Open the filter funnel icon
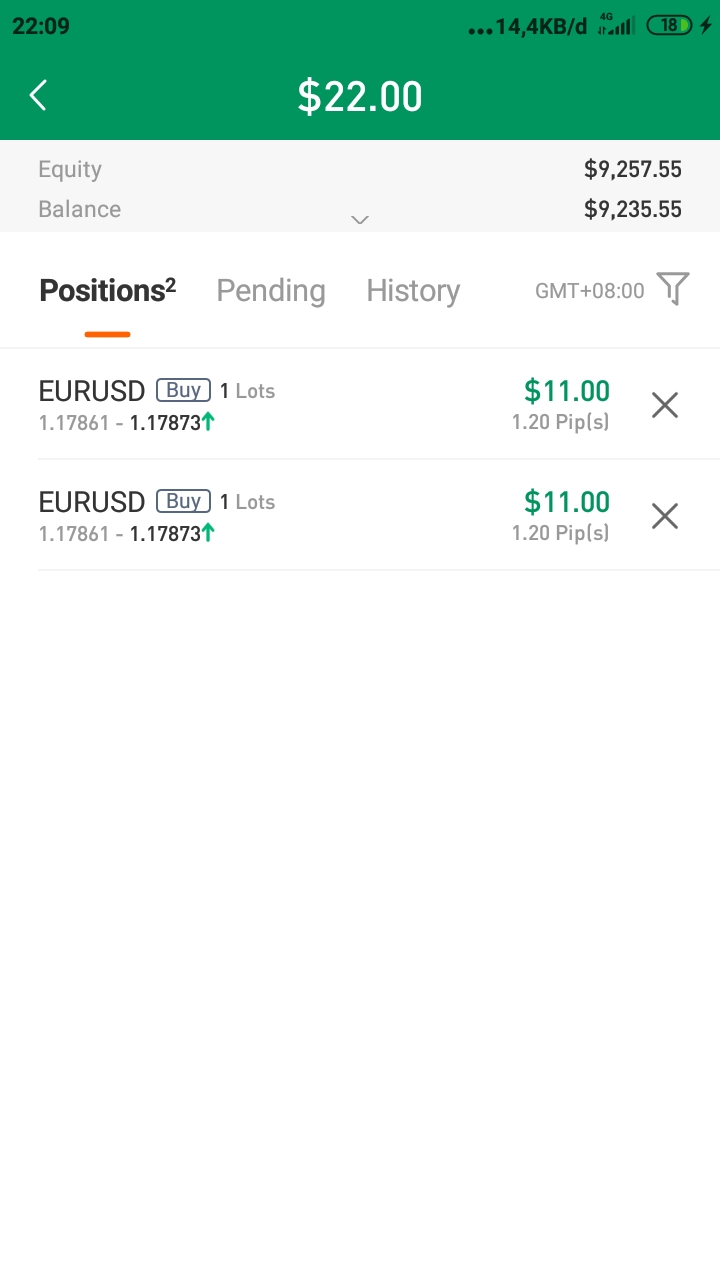The width and height of the screenshot is (720, 1280). coord(673,289)
